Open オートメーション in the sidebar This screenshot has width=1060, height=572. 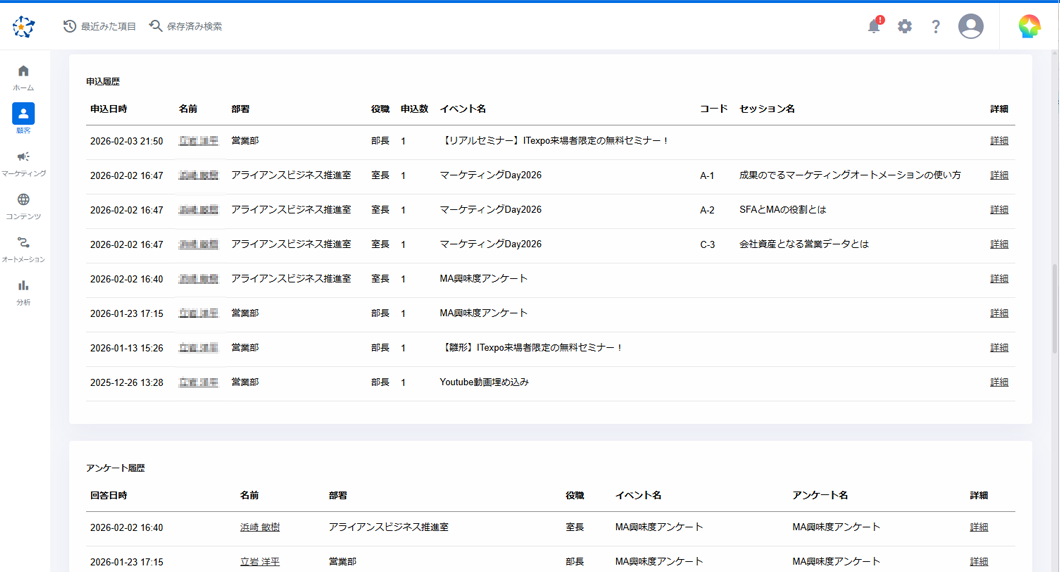click(x=23, y=249)
